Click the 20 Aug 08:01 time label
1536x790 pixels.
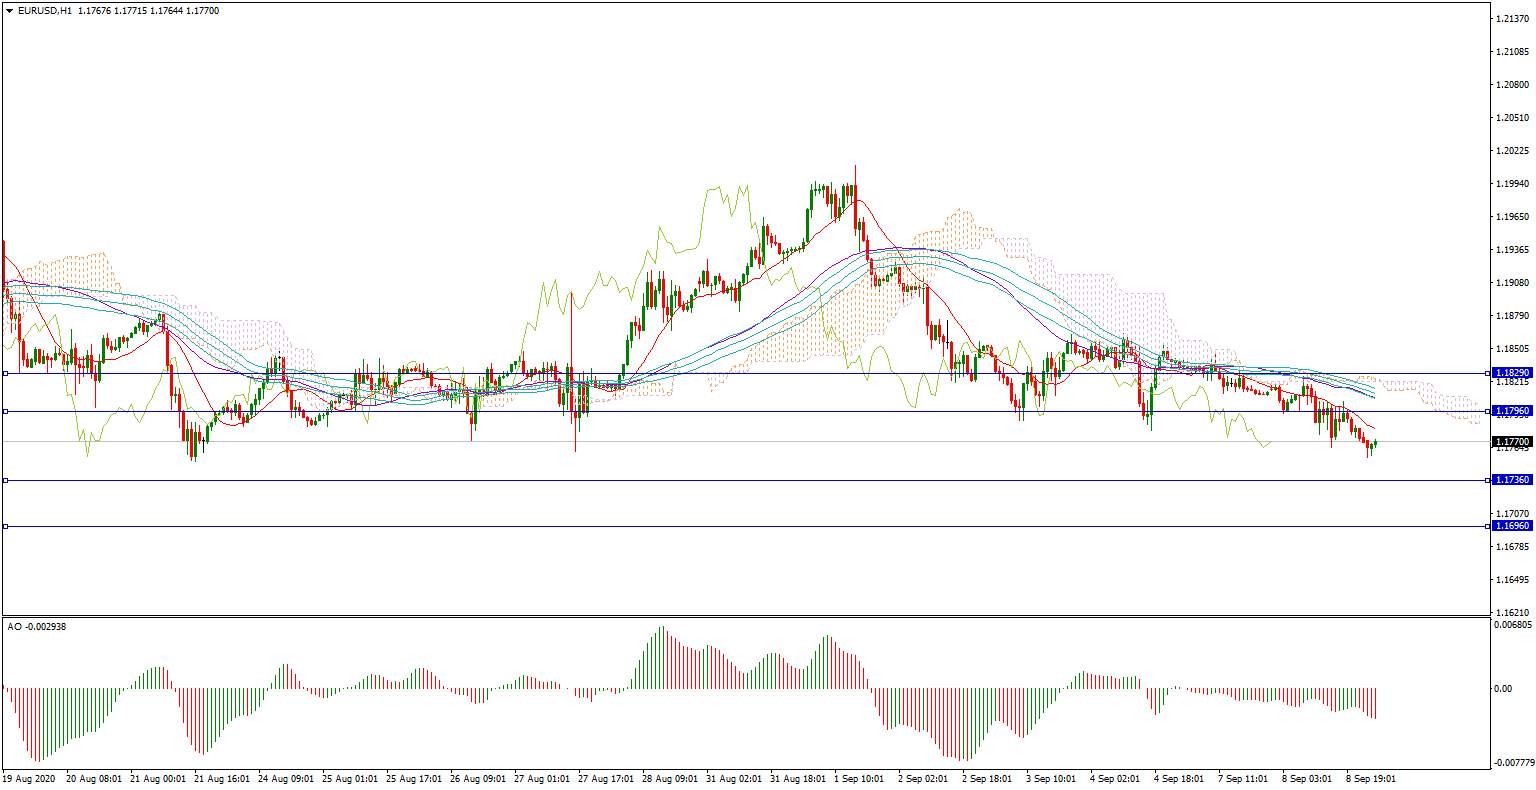point(94,778)
